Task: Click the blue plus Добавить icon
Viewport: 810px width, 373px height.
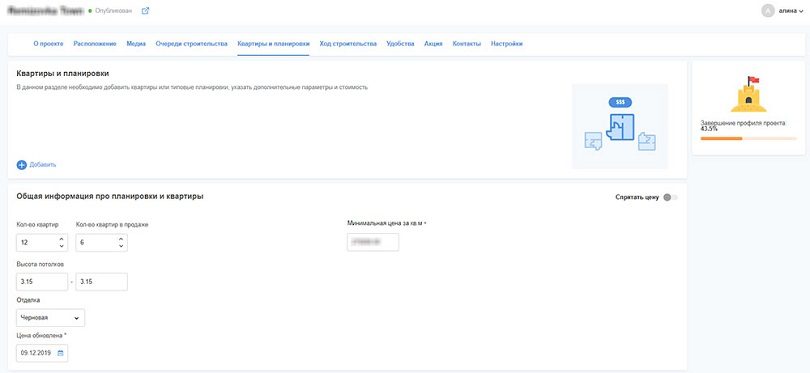Action: point(21,165)
